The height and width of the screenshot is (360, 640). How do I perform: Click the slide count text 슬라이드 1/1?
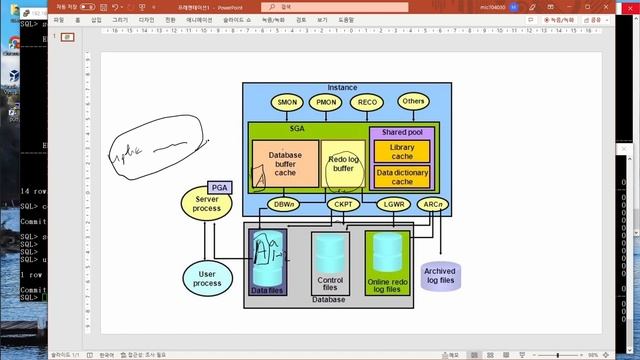tap(65, 355)
